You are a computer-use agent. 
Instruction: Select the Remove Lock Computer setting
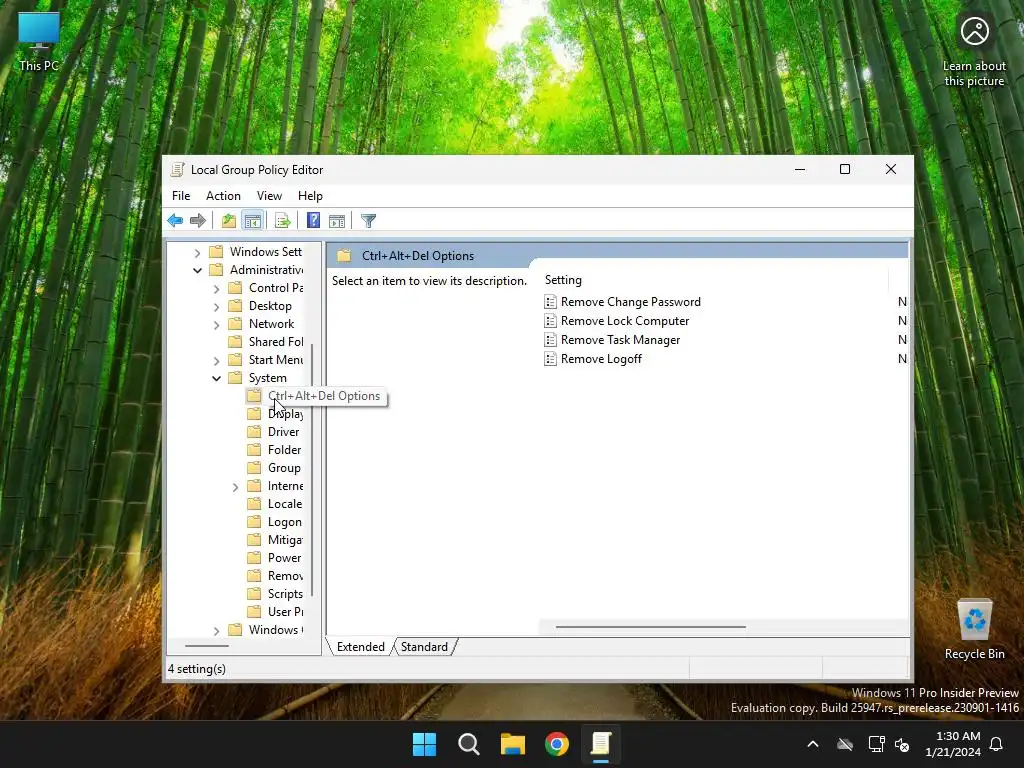tap(625, 321)
